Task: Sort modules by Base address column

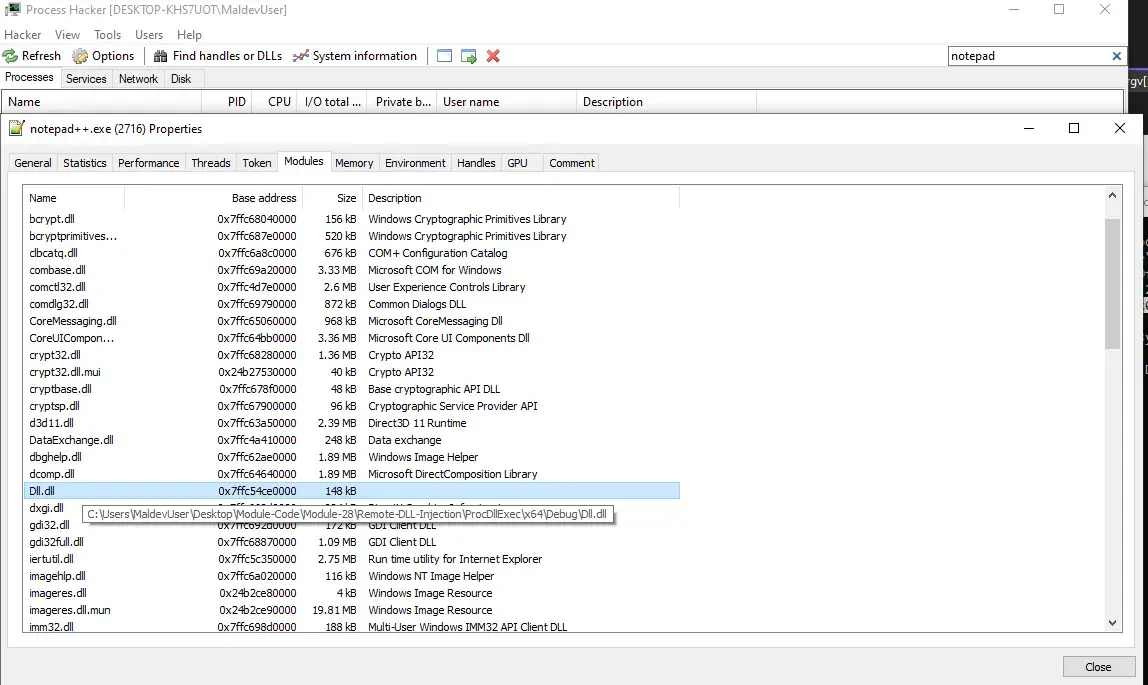Action: [x=264, y=198]
